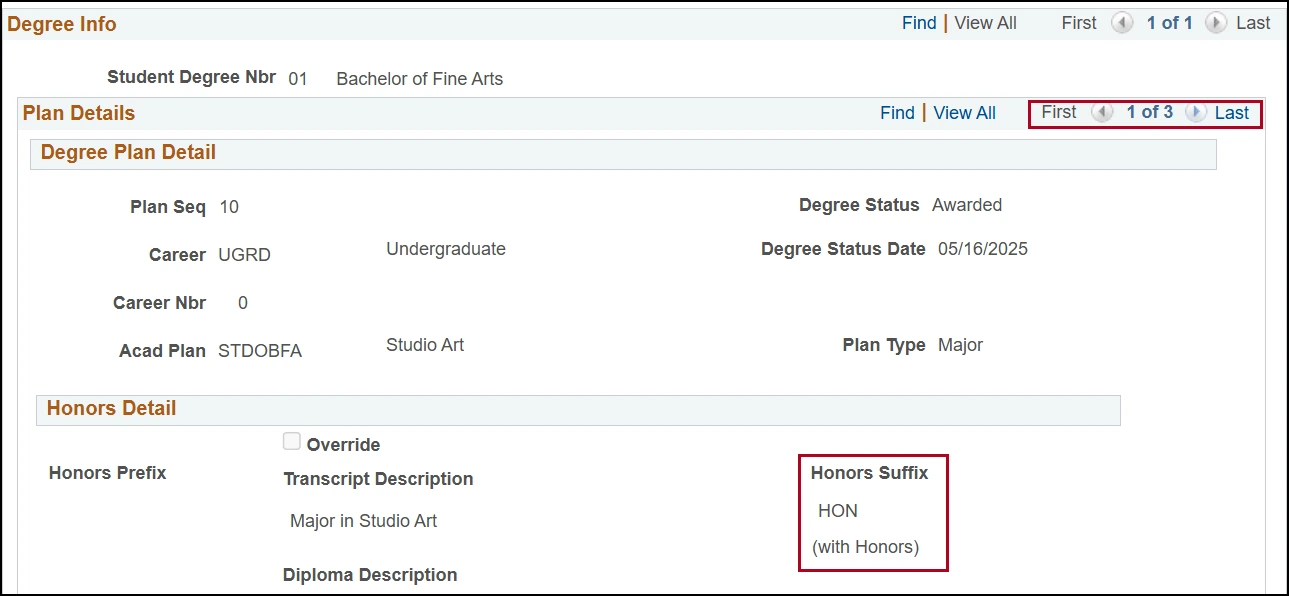Click View All in Plan Details header
Screen dimensions: 1289x596
[x=965, y=113]
